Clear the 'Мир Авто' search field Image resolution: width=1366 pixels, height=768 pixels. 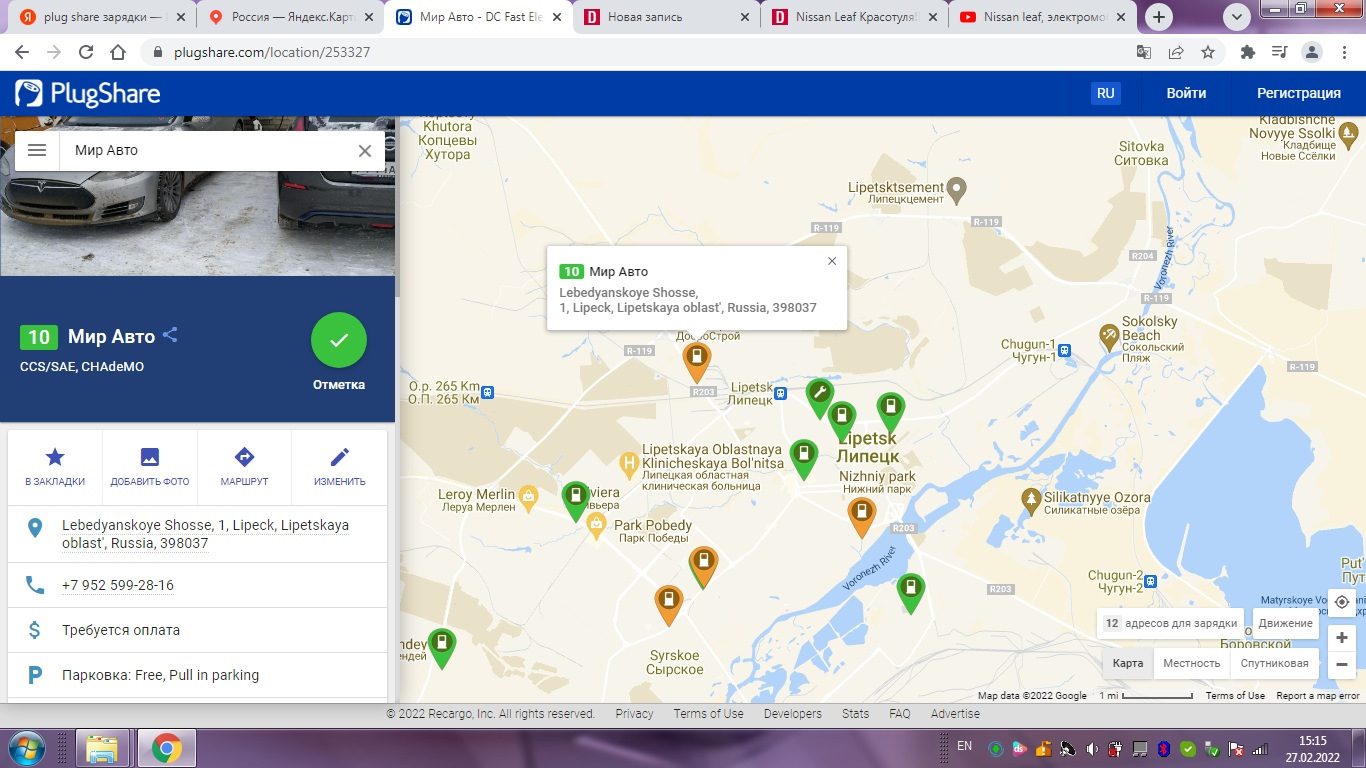365,150
